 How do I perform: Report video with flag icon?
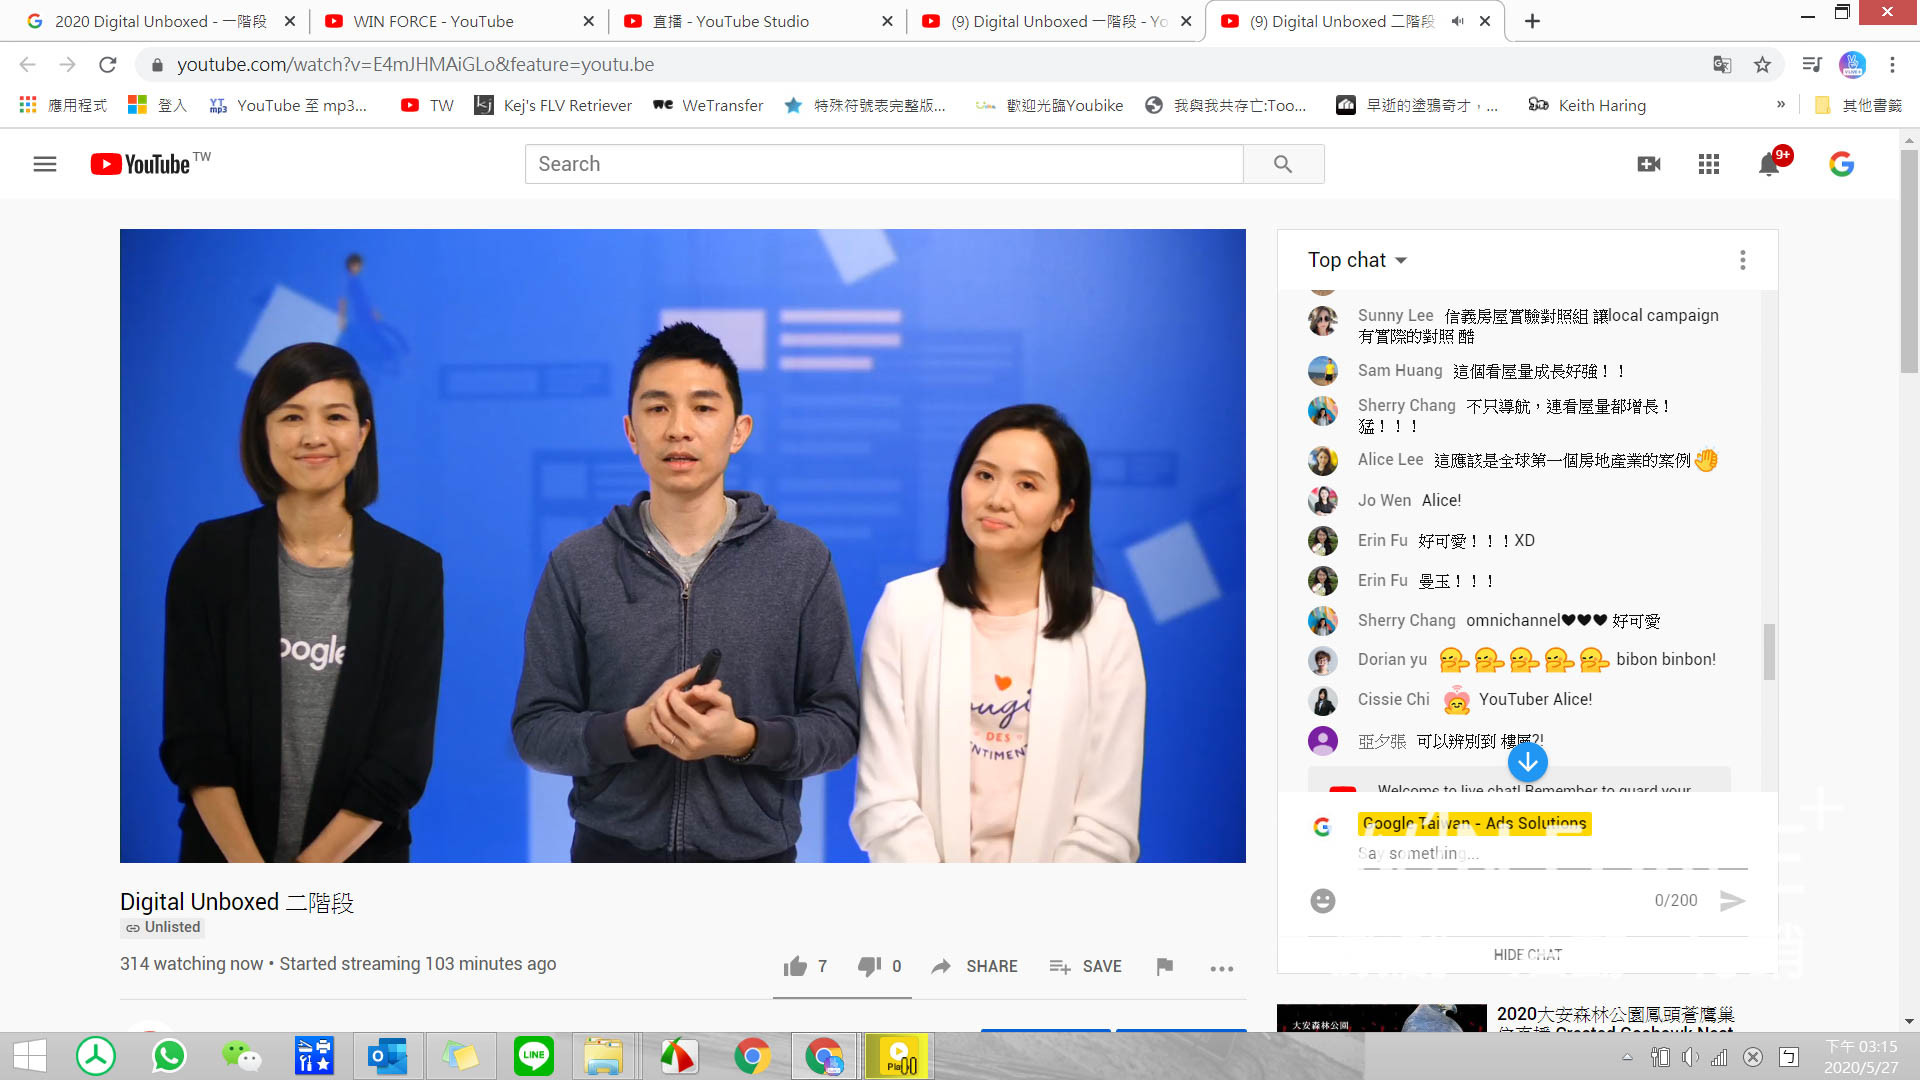coord(1164,966)
